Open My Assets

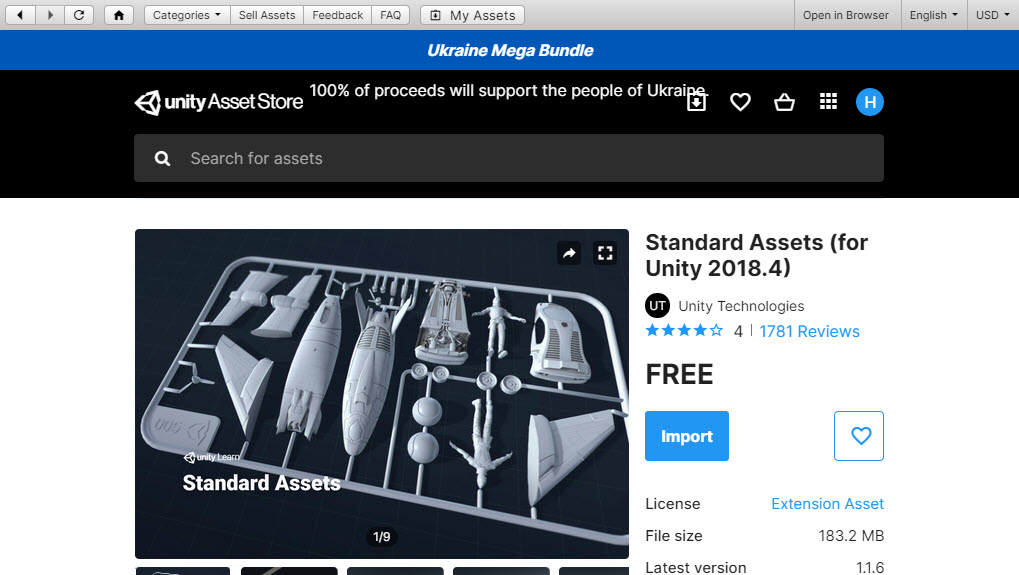pyautogui.click(x=472, y=15)
